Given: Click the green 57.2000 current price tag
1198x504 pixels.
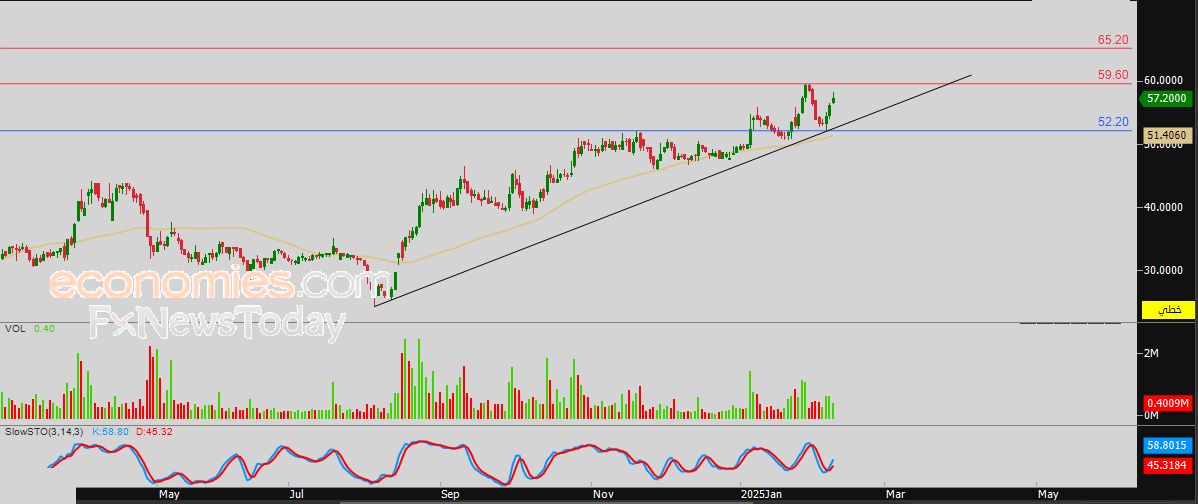Looking at the screenshot, I should point(1165,99).
